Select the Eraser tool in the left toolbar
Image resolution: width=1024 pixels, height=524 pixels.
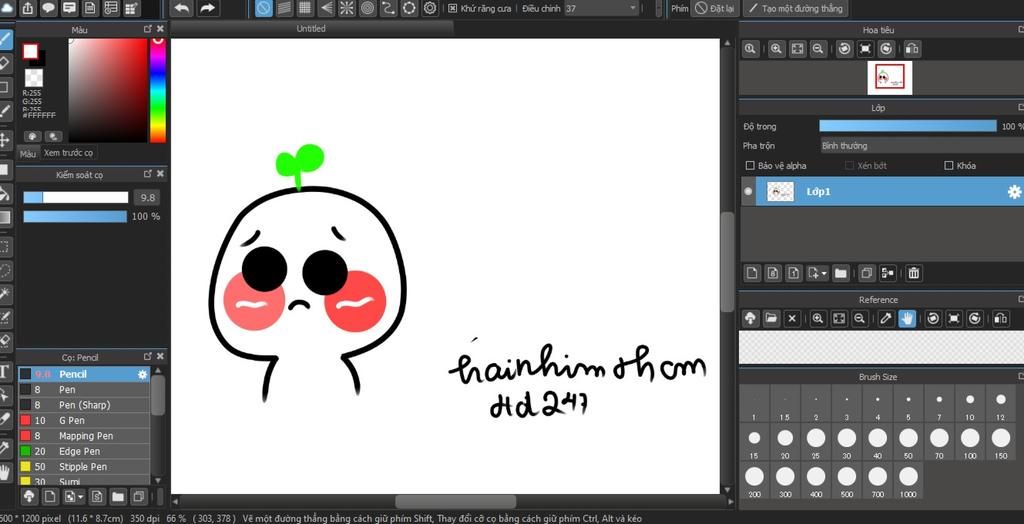[5, 63]
